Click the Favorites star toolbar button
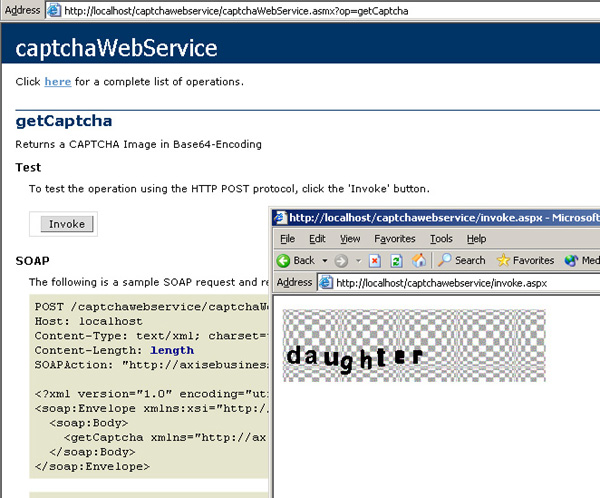The height and width of the screenshot is (498, 600). (525, 260)
